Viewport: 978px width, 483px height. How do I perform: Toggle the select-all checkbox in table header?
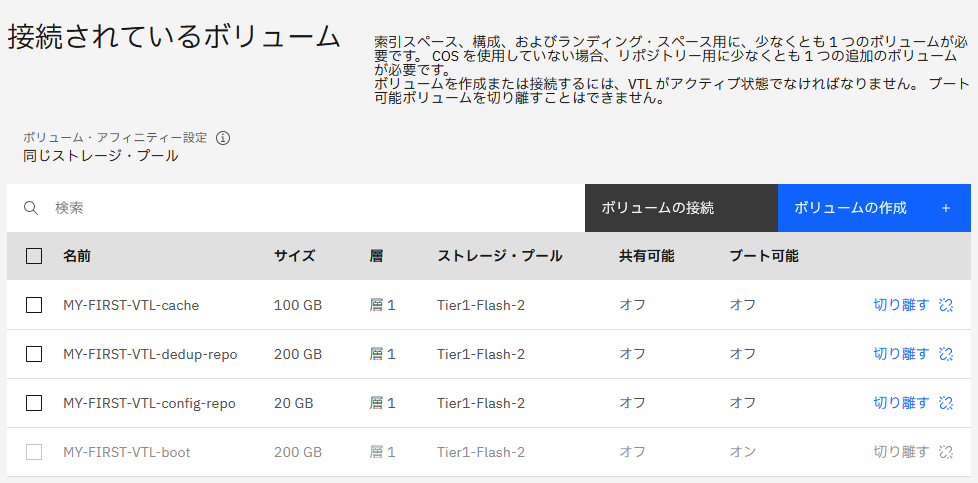click(x=34, y=256)
